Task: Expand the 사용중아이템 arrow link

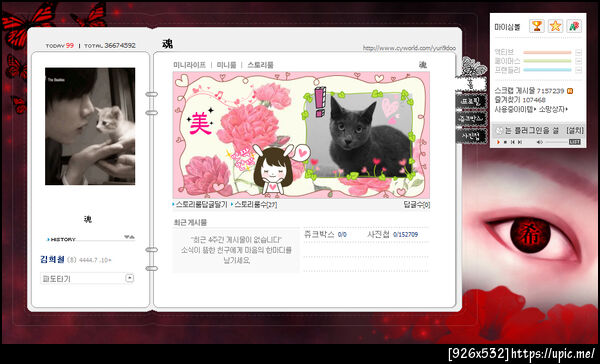Action: click(515, 109)
